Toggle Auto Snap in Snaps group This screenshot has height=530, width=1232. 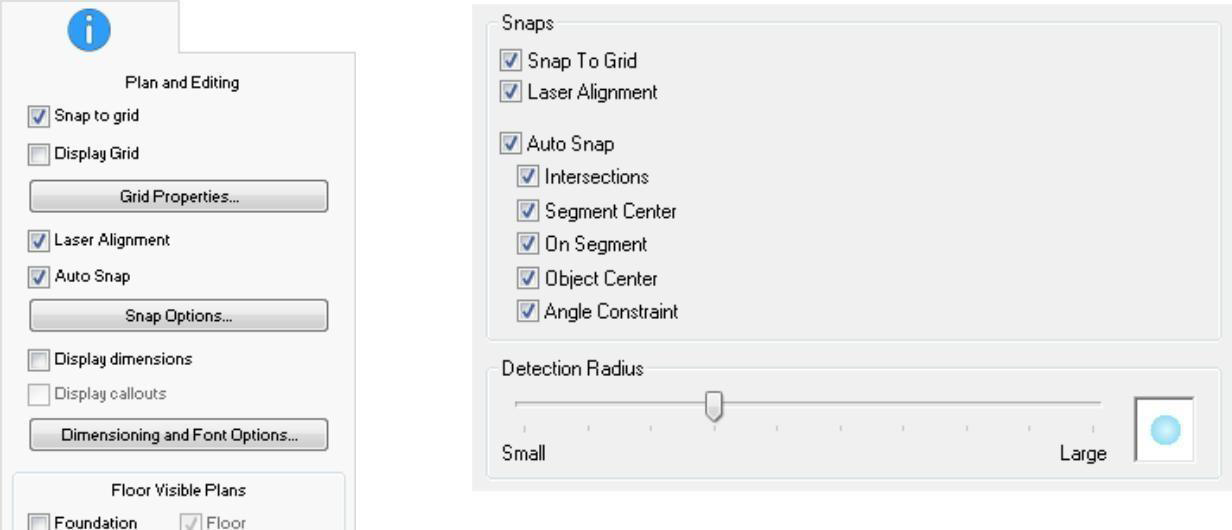tap(511, 145)
